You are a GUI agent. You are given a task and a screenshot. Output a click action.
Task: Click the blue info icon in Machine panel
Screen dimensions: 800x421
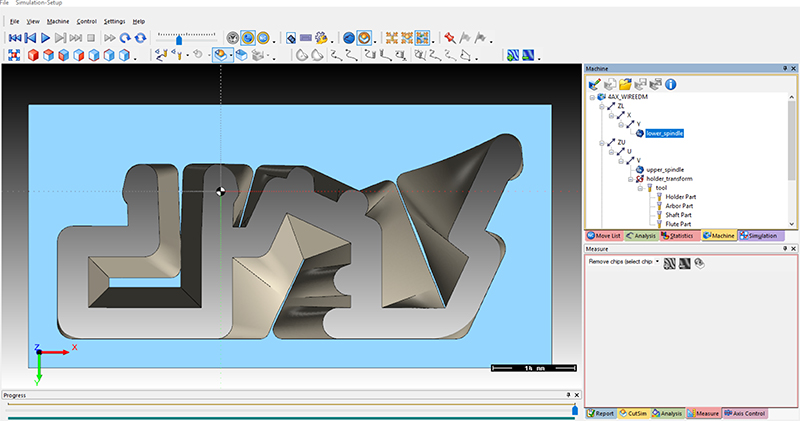pyautogui.click(x=671, y=84)
